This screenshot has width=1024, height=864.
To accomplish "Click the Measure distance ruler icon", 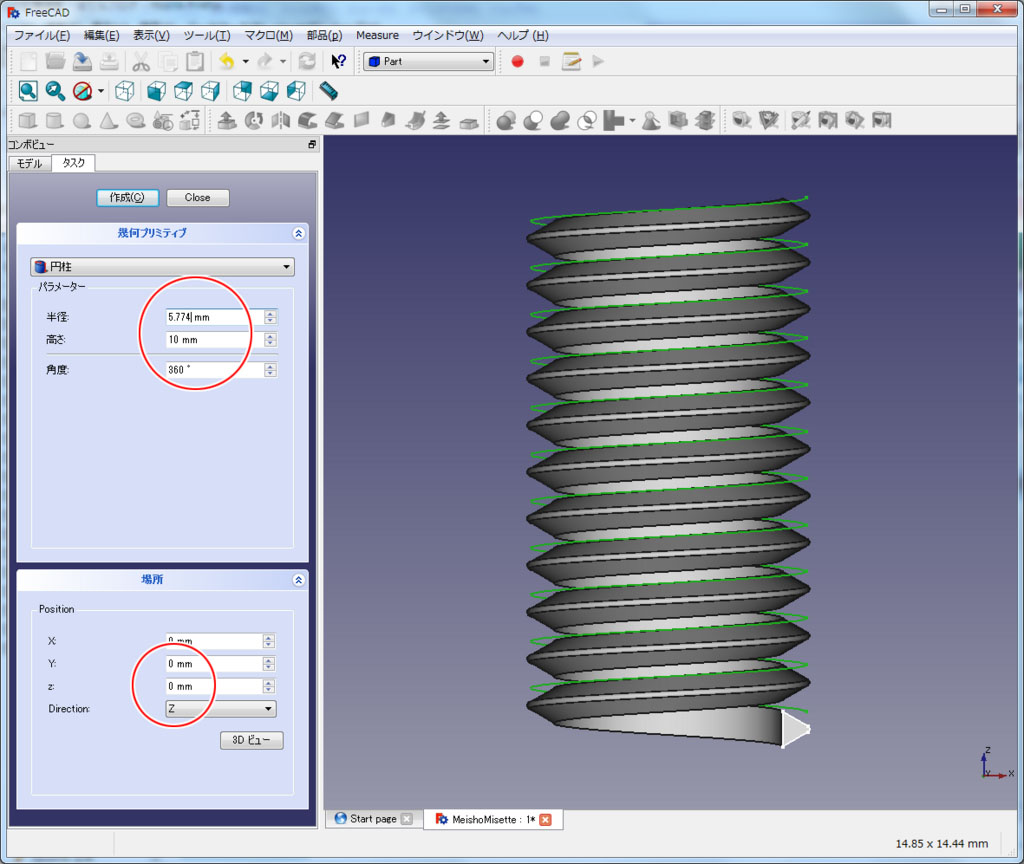I will [328, 91].
